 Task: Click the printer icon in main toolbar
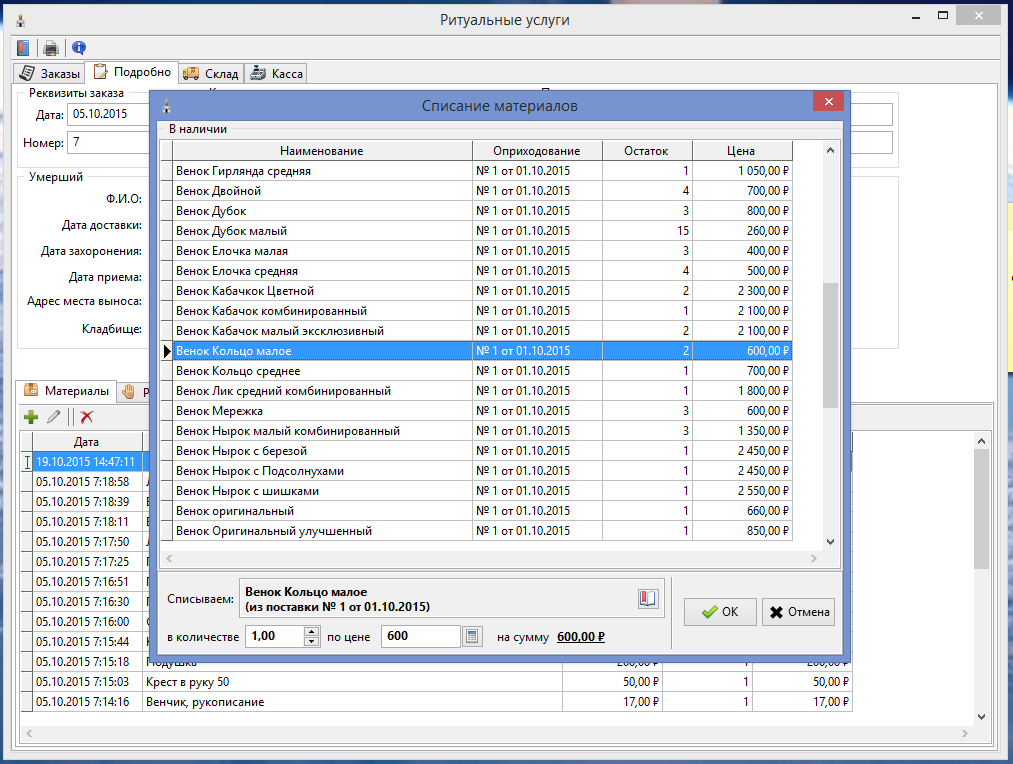(51, 48)
